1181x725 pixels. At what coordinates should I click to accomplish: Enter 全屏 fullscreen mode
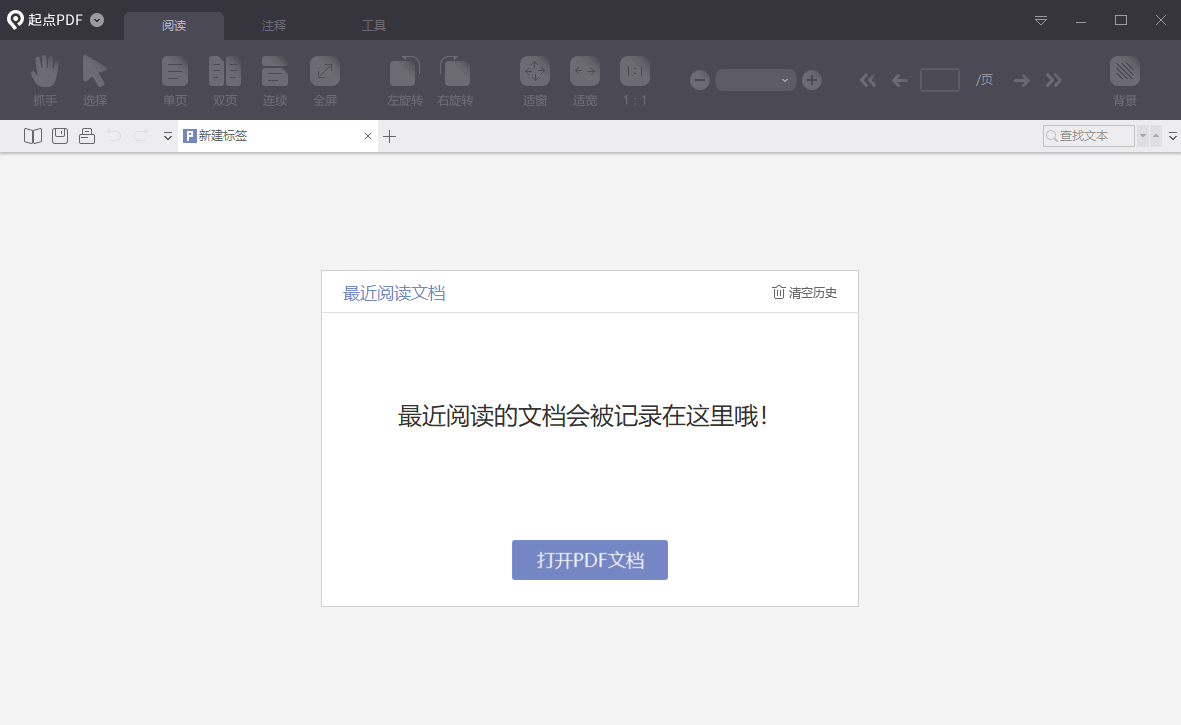click(325, 80)
